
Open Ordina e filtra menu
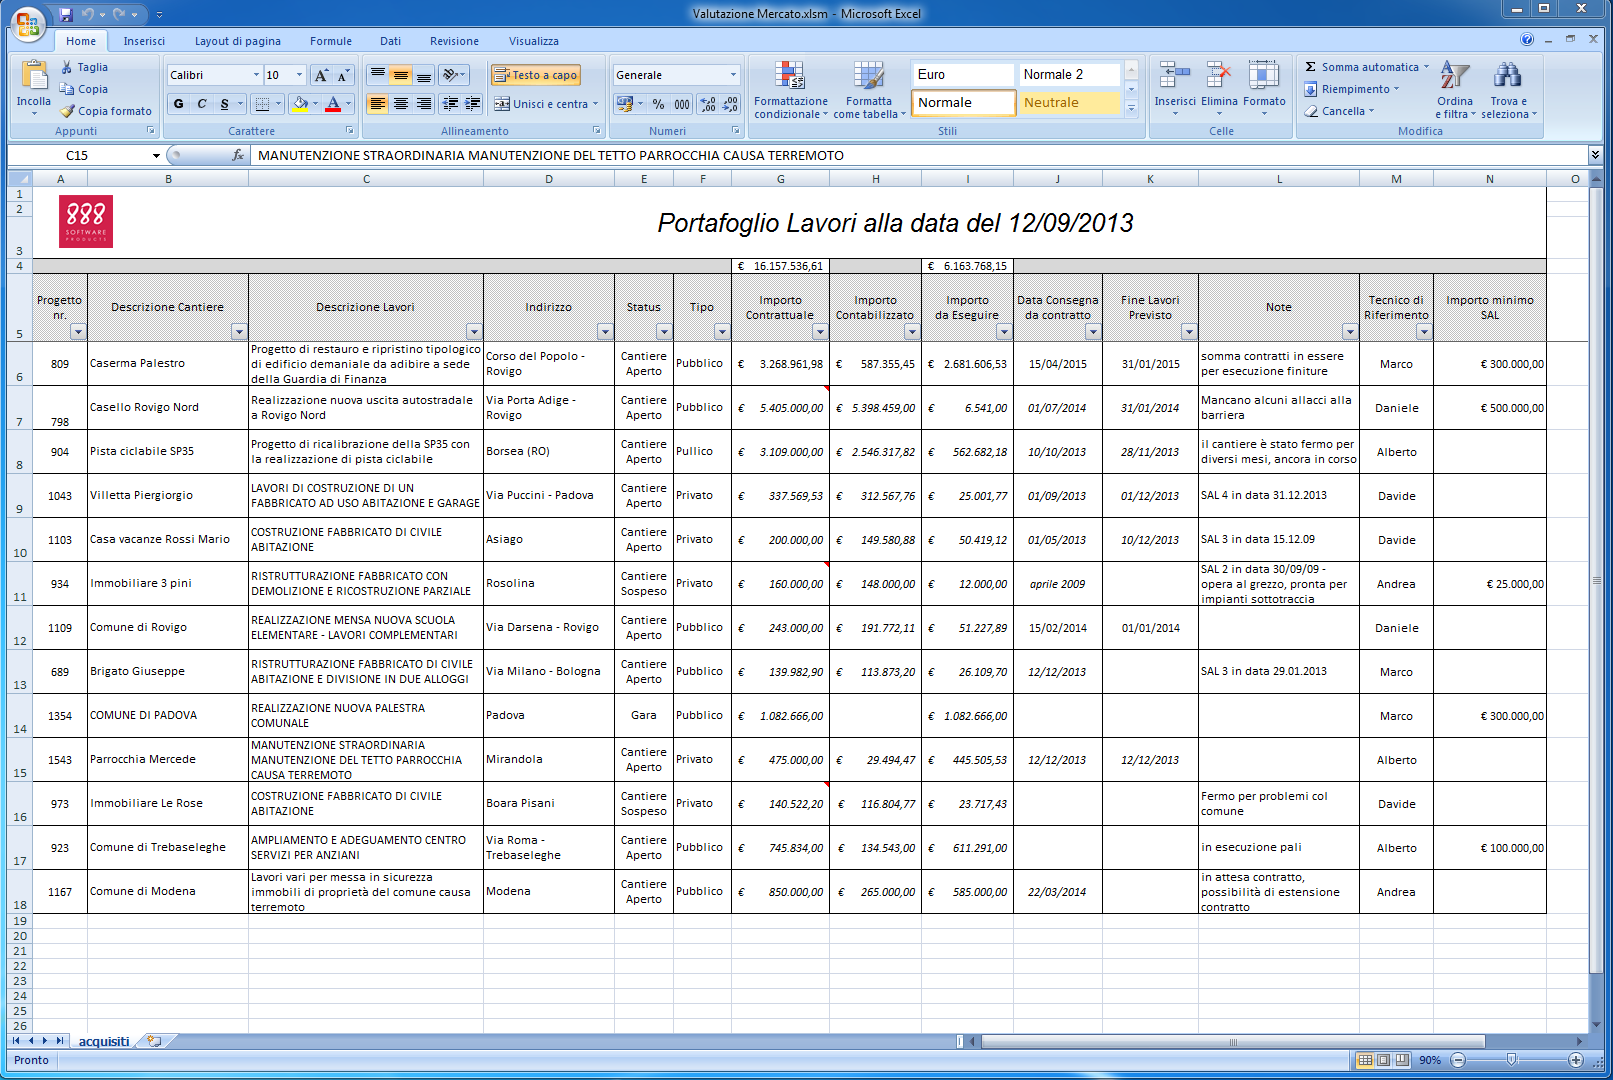tap(1455, 90)
